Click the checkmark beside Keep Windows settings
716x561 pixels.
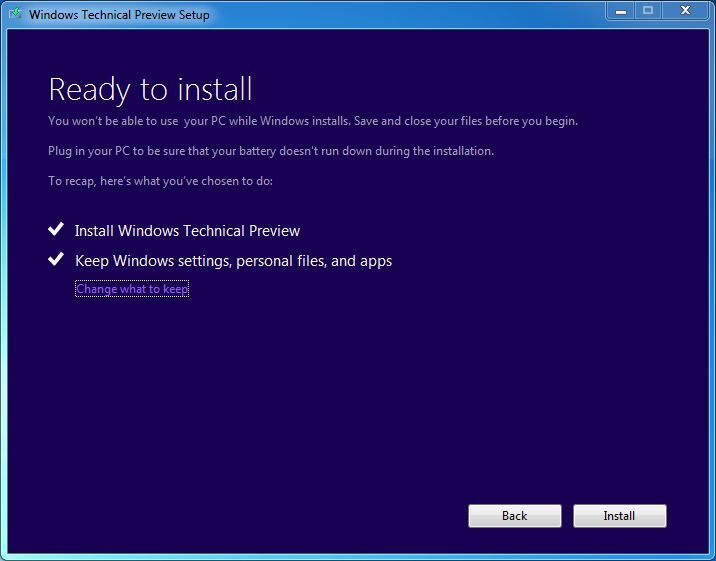pos(56,260)
